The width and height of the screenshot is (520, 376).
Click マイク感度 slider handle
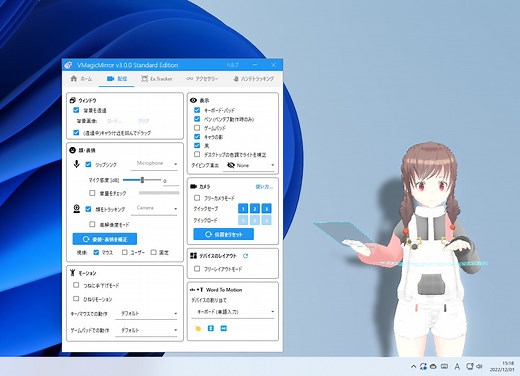pyautogui.click(x=142, y=180)
